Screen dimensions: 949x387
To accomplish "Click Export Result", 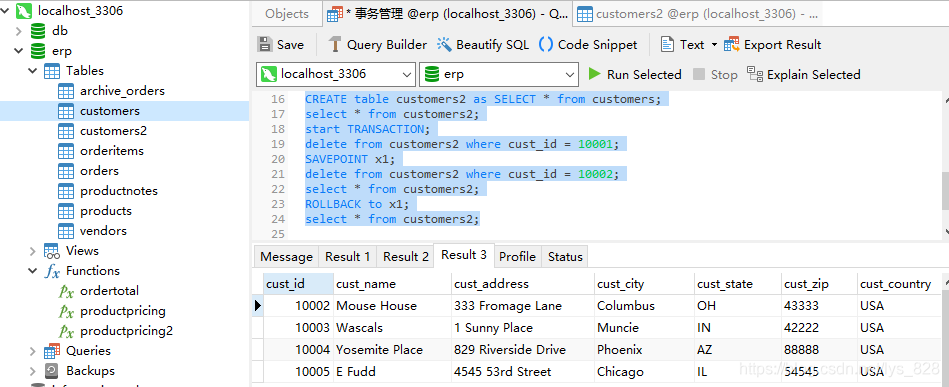I will (x=772, y=44).
